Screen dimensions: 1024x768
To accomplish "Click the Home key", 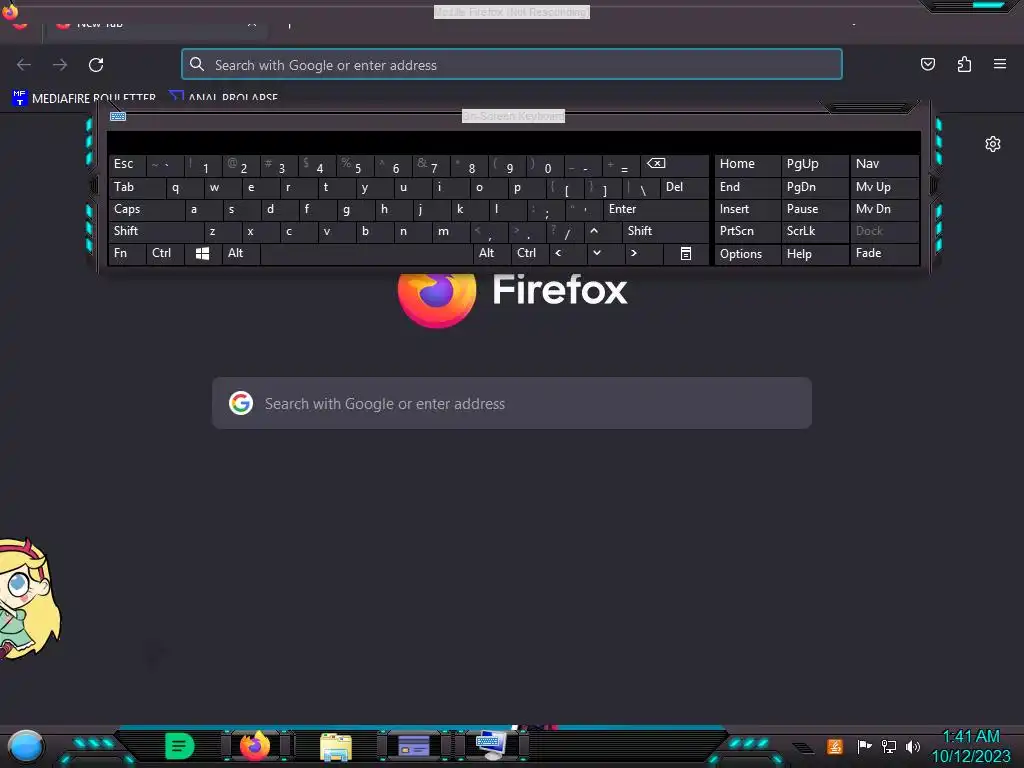I will tap(747, 165).
